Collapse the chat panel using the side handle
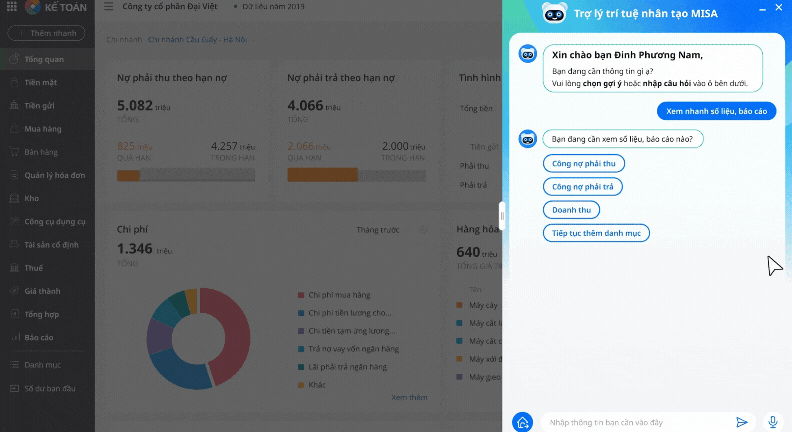 [x=503, y=215]
